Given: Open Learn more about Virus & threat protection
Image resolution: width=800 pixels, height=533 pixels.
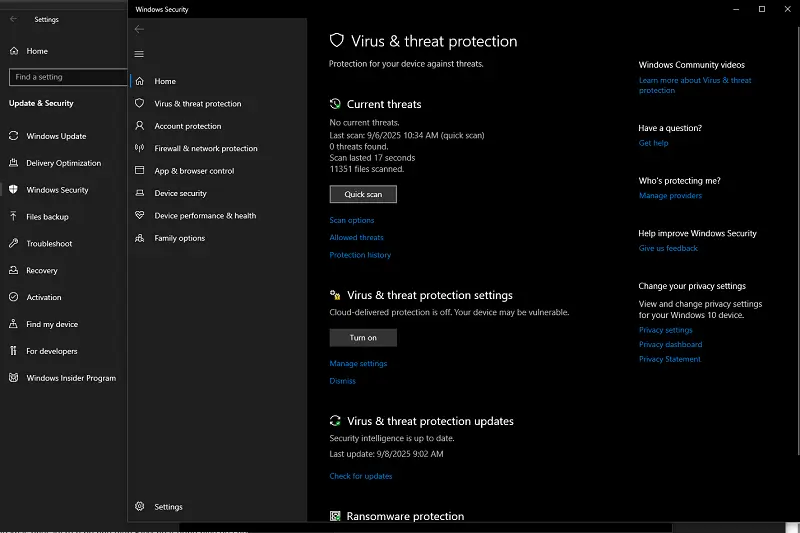Looking at the screenshot, I should pyautogui.click(x=695, y=85).
